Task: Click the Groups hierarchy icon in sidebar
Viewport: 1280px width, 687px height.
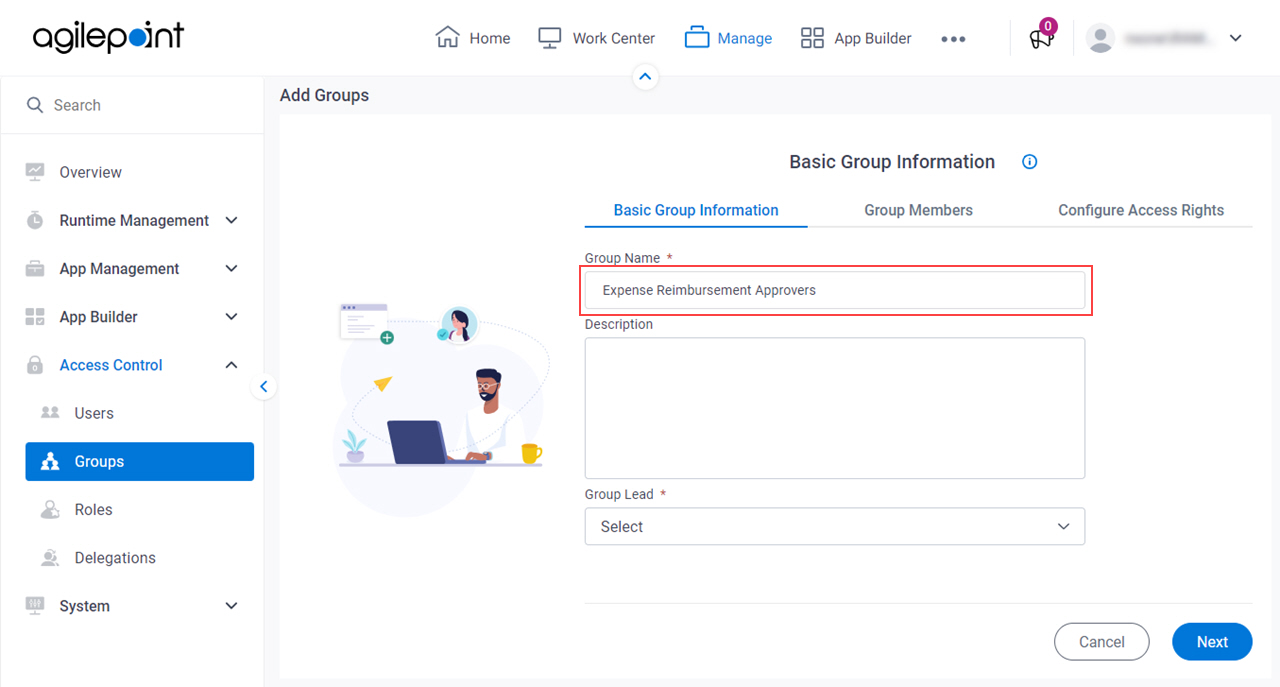Action: (50, 461)
